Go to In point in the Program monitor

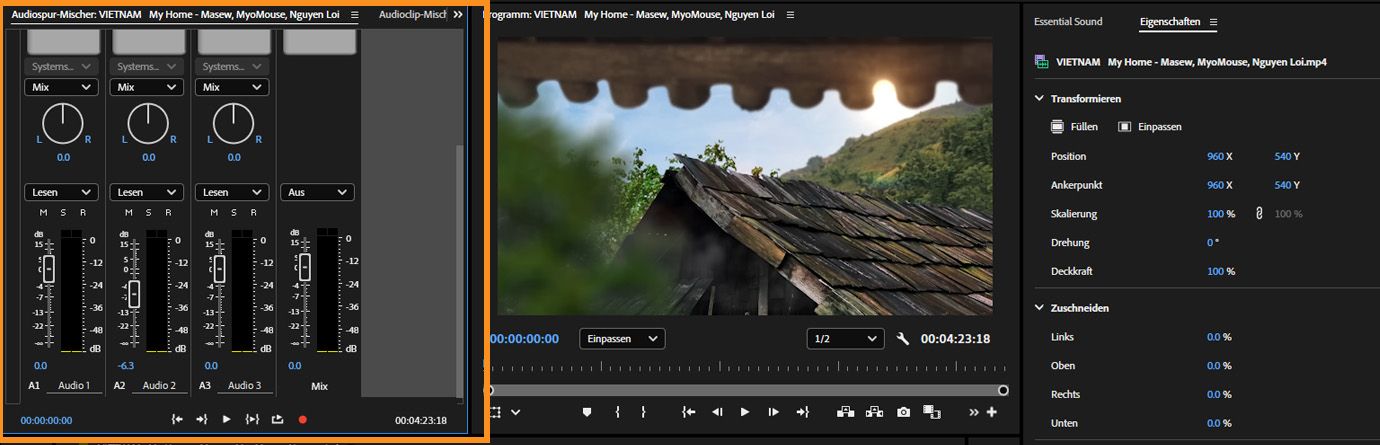689,412
